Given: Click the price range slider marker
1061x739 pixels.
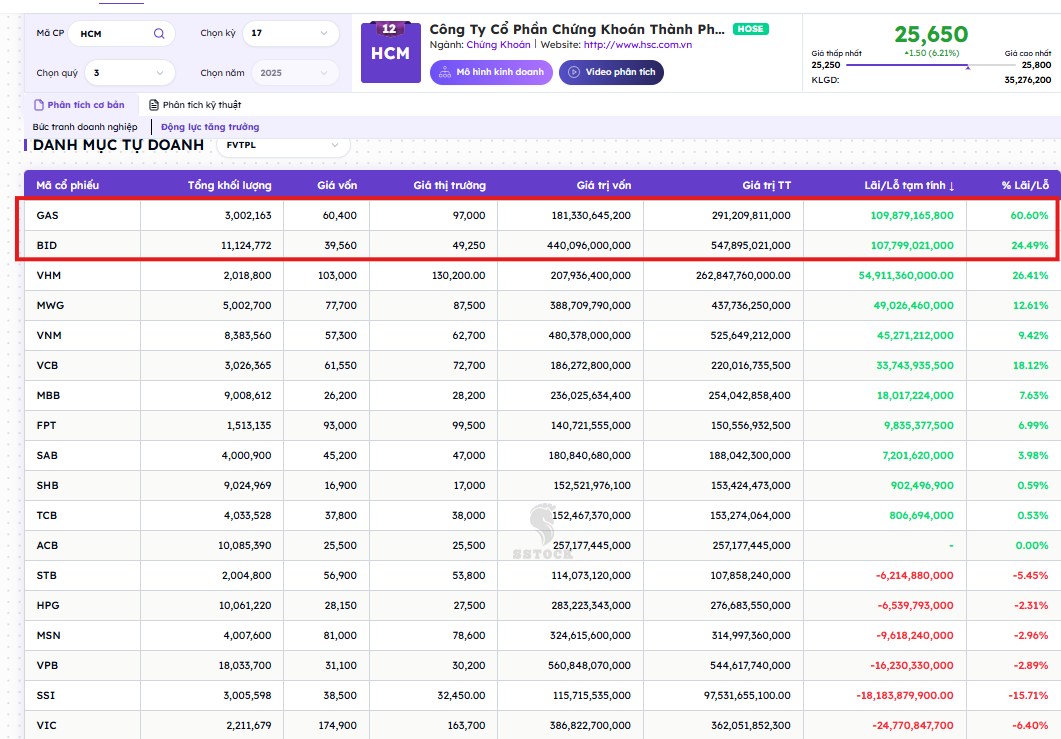Looking at the screenshot, I should [x=967, y=66].
